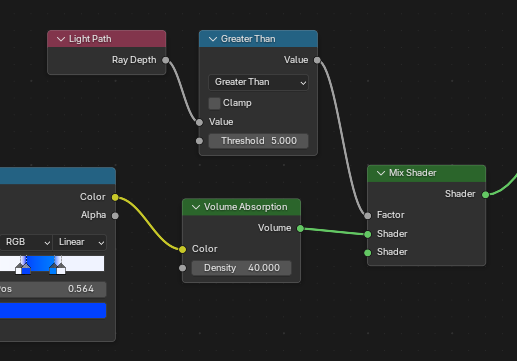
Task: Click Mix Shader Factor input socket
Action: pyautogui.click(x=368, y=216)
